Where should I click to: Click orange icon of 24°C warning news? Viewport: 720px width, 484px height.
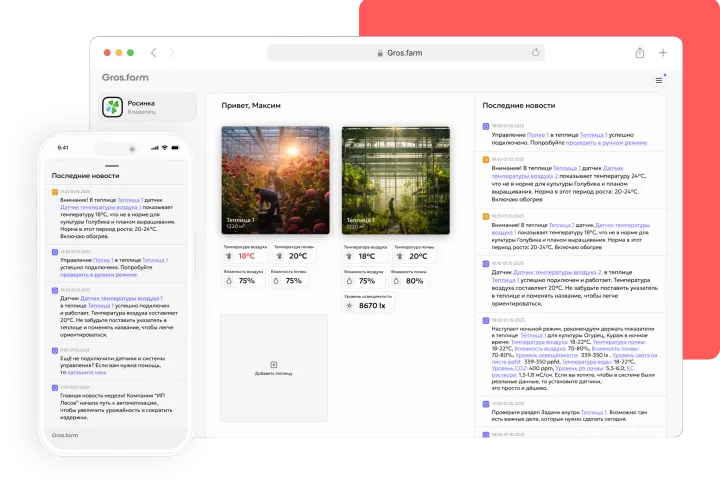point(486,159)
